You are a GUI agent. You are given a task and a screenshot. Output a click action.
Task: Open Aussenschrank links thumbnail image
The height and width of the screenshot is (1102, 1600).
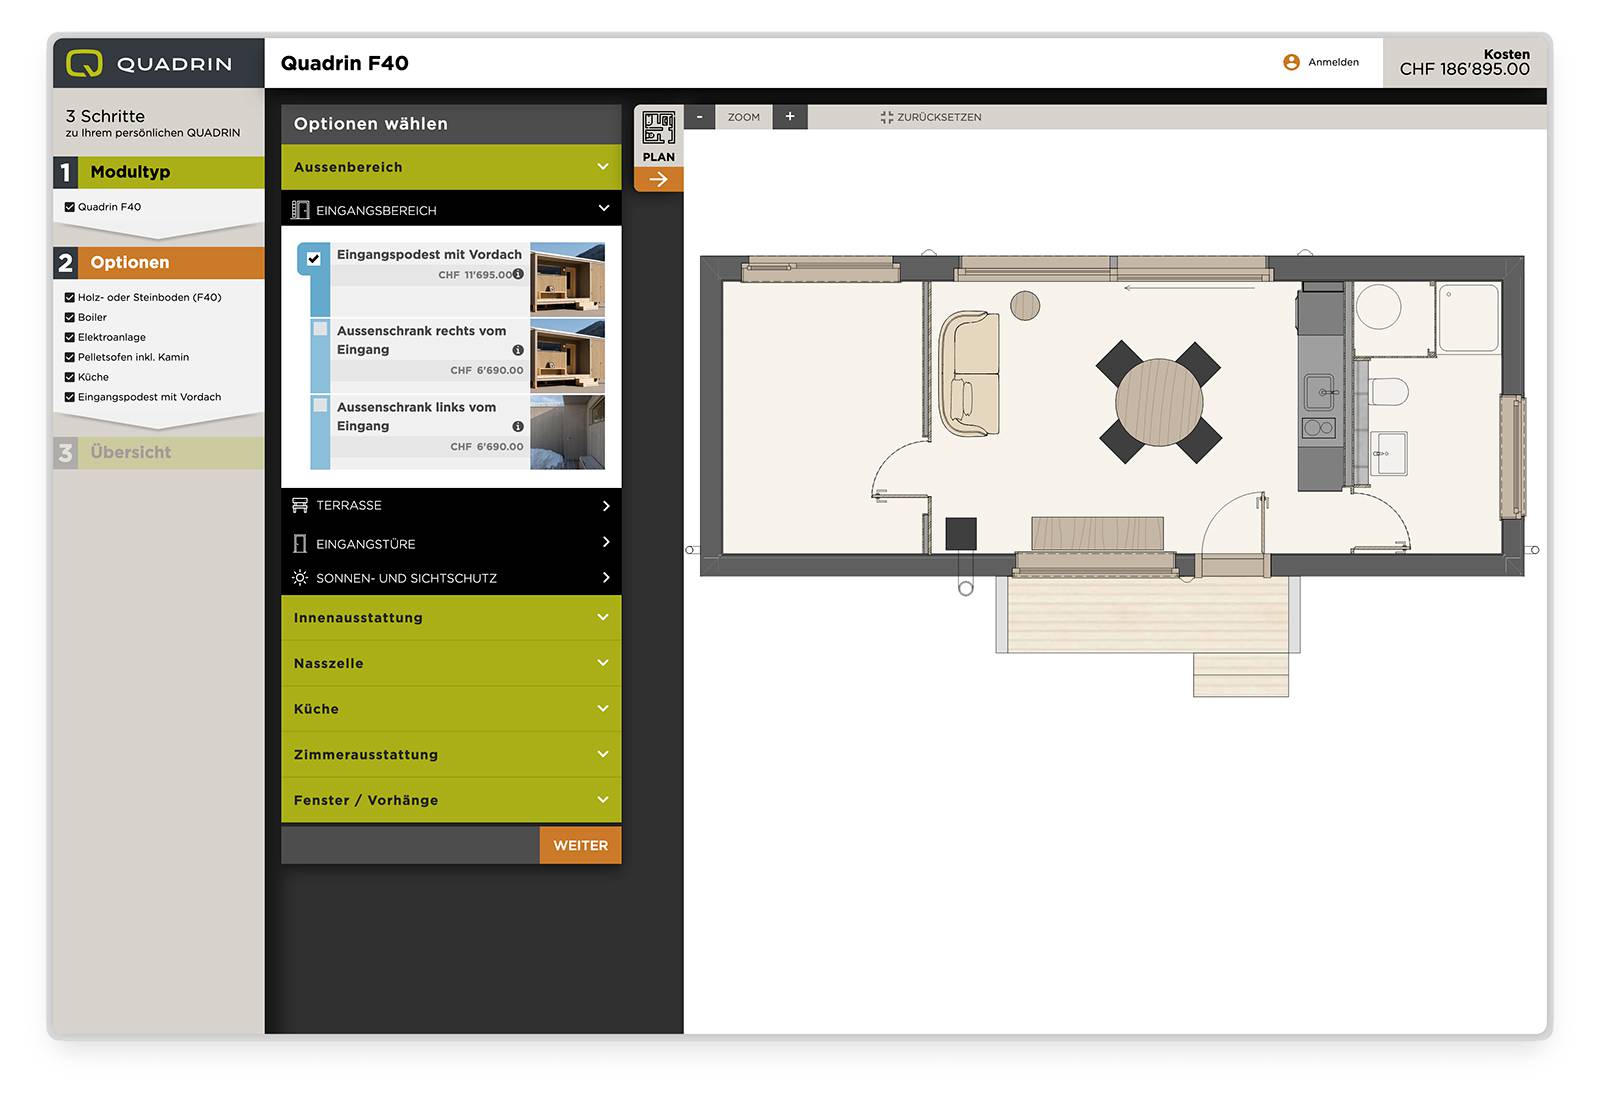pyautogui.click(x=567, y=432)
